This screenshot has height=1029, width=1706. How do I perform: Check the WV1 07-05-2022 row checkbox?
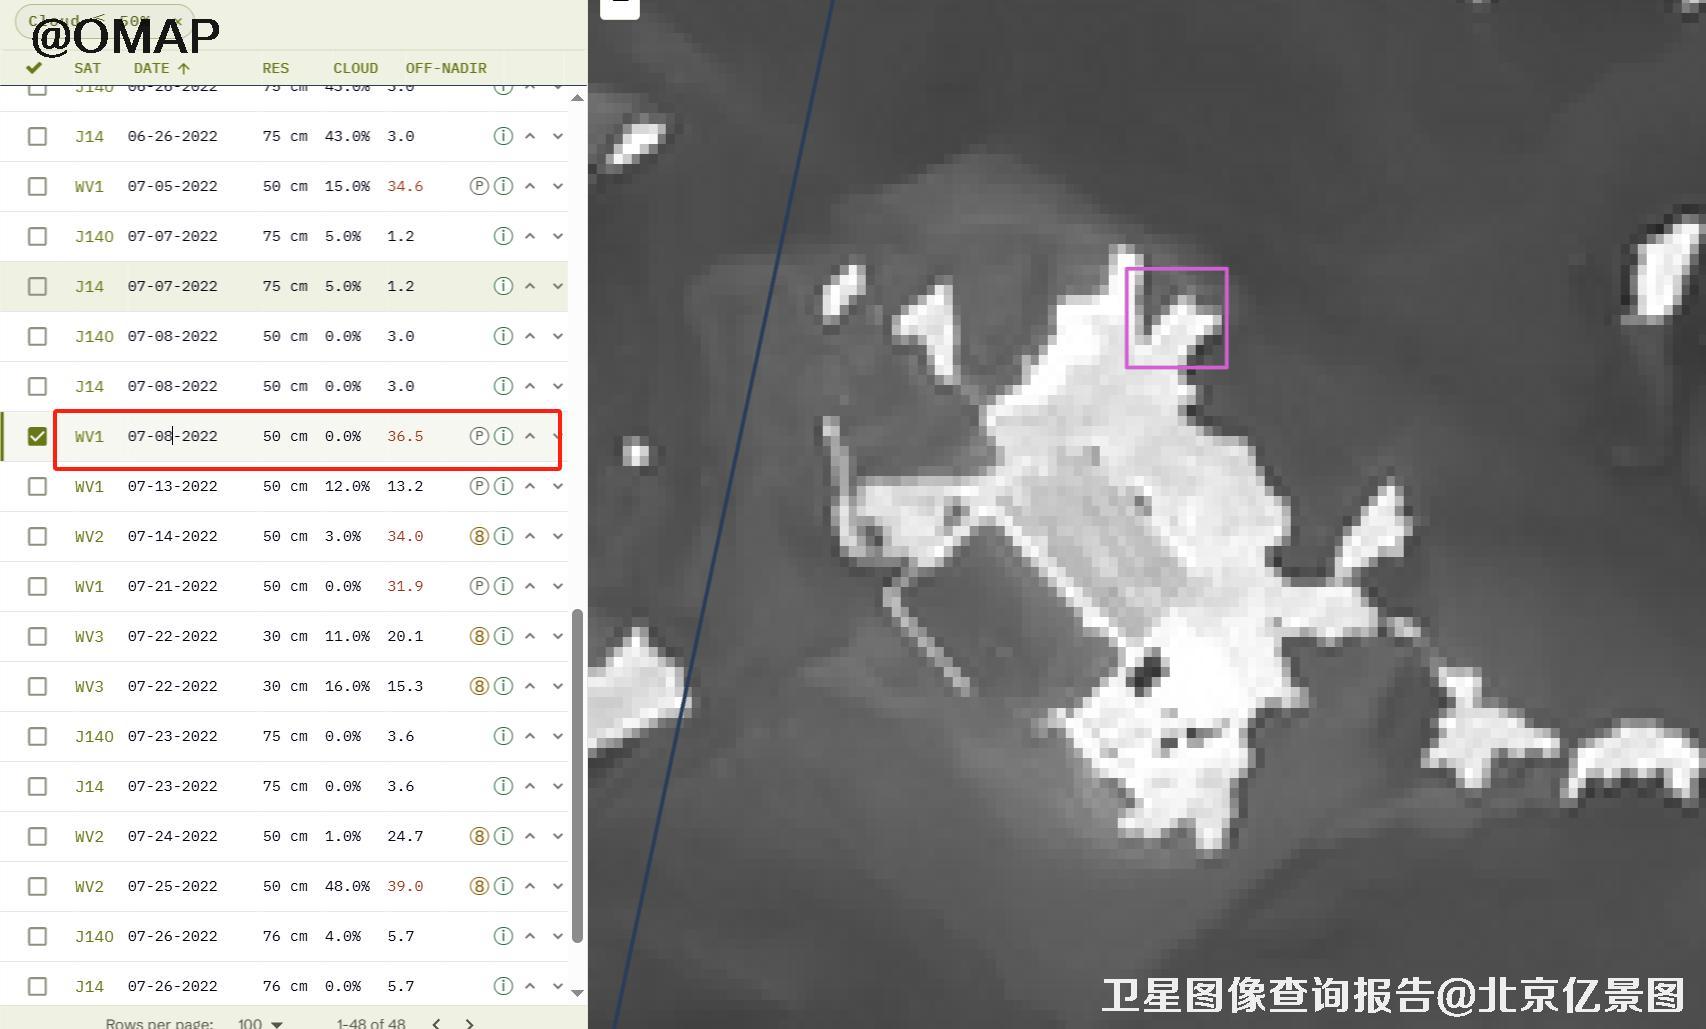(x=37, y=186)
